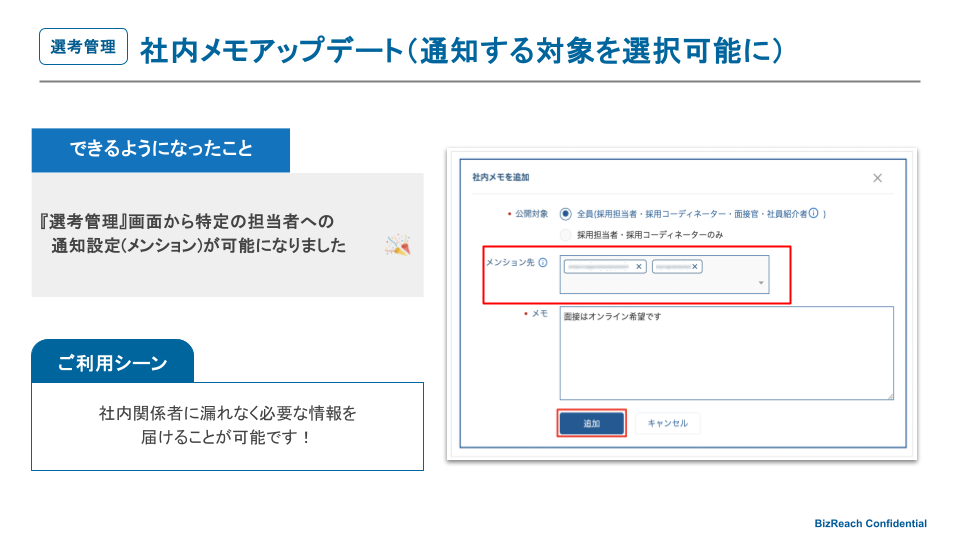The width and height of the screenshot is (960, 540).
Task: Click the memo text 面接はオンライン希望です
Action: [x=612, y=317]
